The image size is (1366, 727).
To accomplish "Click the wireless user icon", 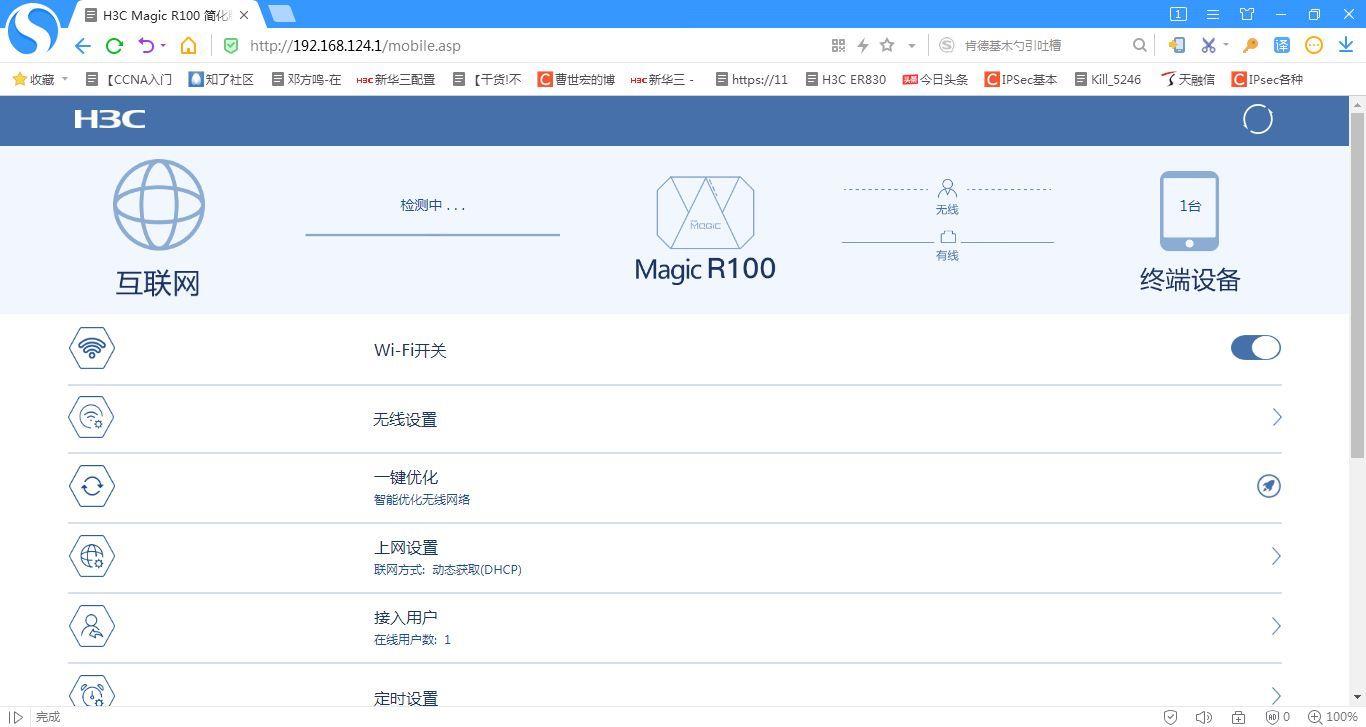I will [947, 188].
